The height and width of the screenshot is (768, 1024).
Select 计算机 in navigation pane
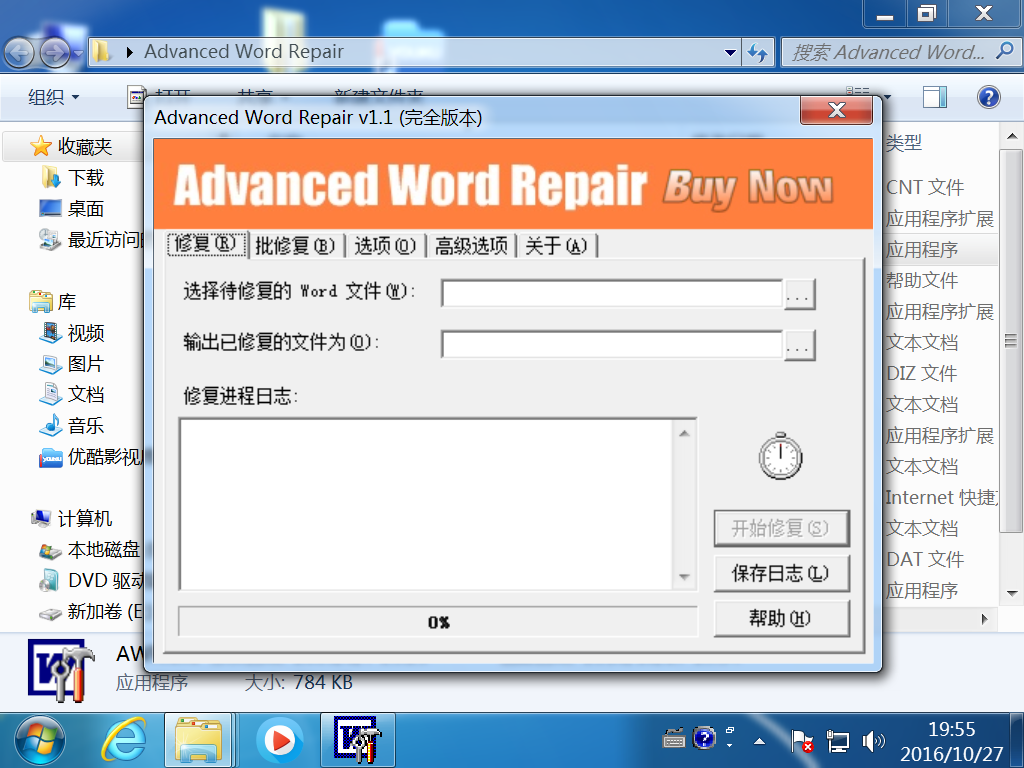pyautogui.click(x=72, y=519)
